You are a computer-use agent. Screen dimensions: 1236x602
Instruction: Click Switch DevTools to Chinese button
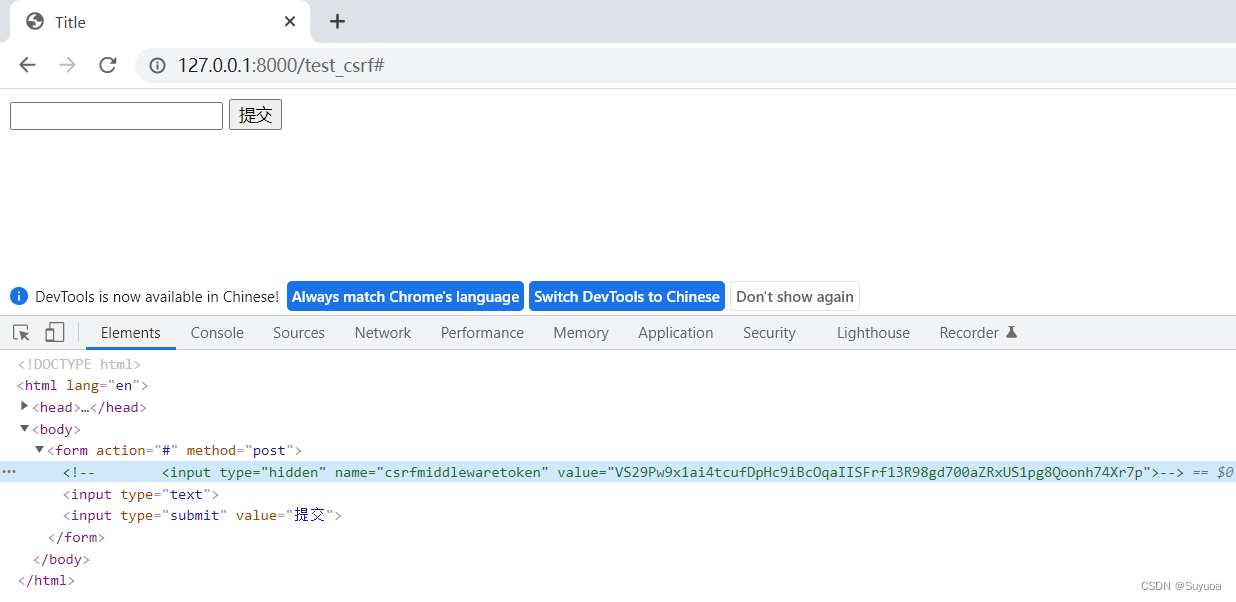626,296
